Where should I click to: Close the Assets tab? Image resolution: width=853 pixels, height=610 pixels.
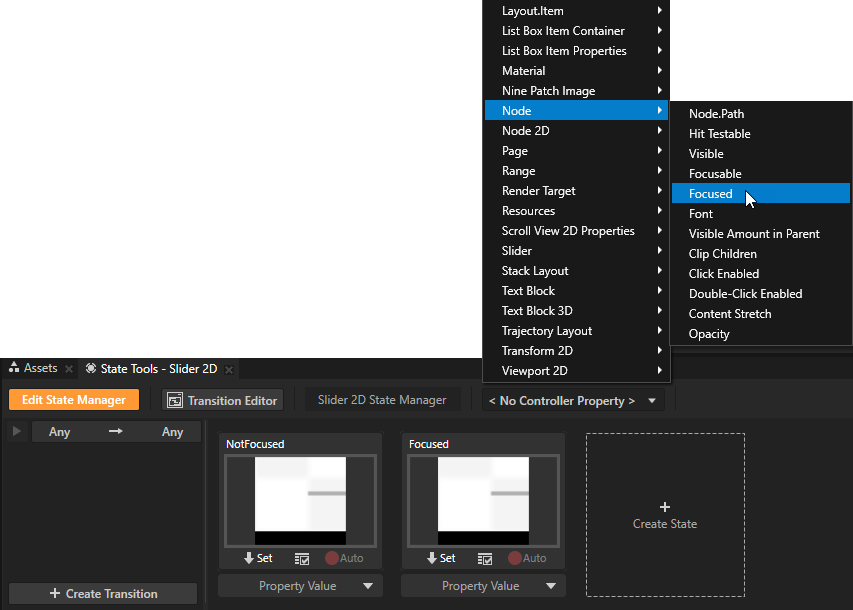[69, 369]
